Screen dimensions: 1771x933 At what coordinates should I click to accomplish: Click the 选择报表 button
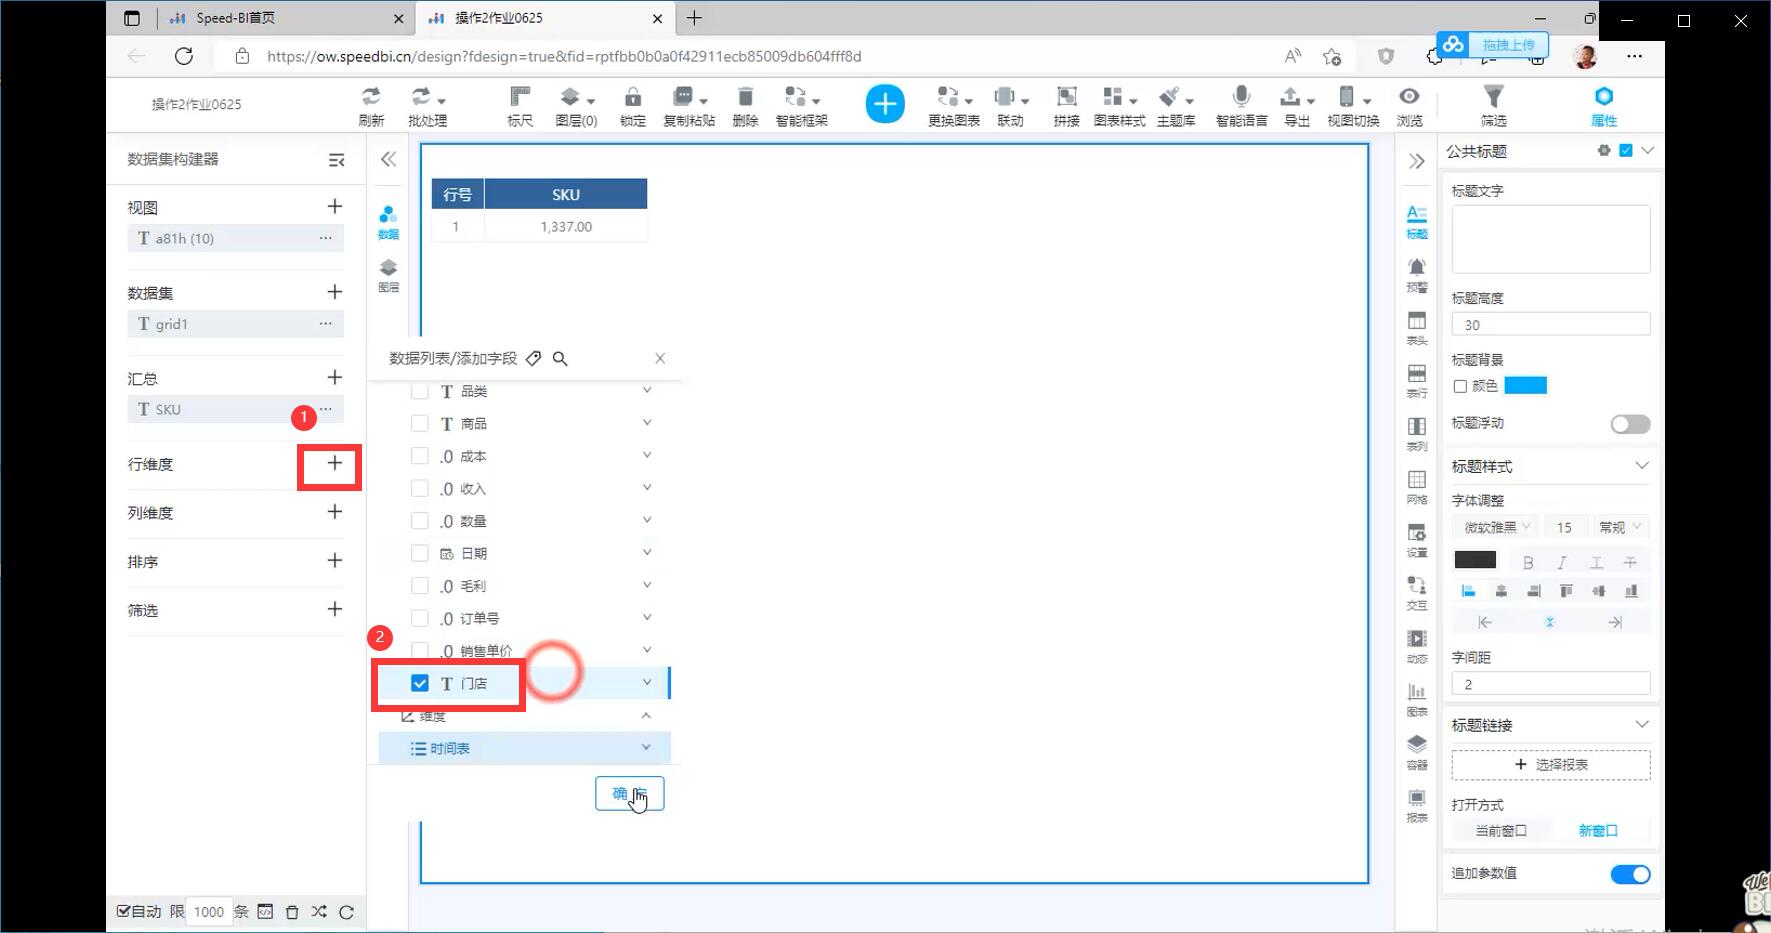(x=1551, y=765)
